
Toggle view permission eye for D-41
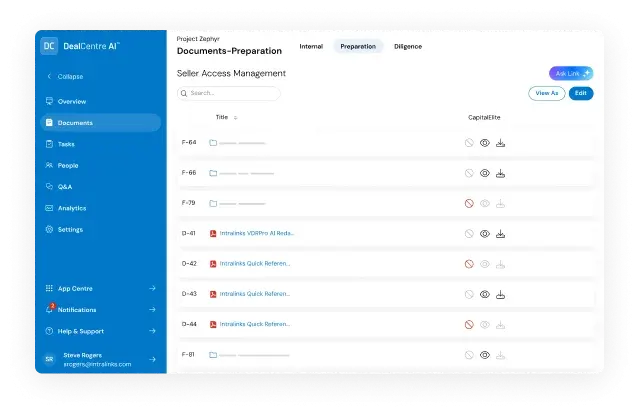tap(484, 233)
